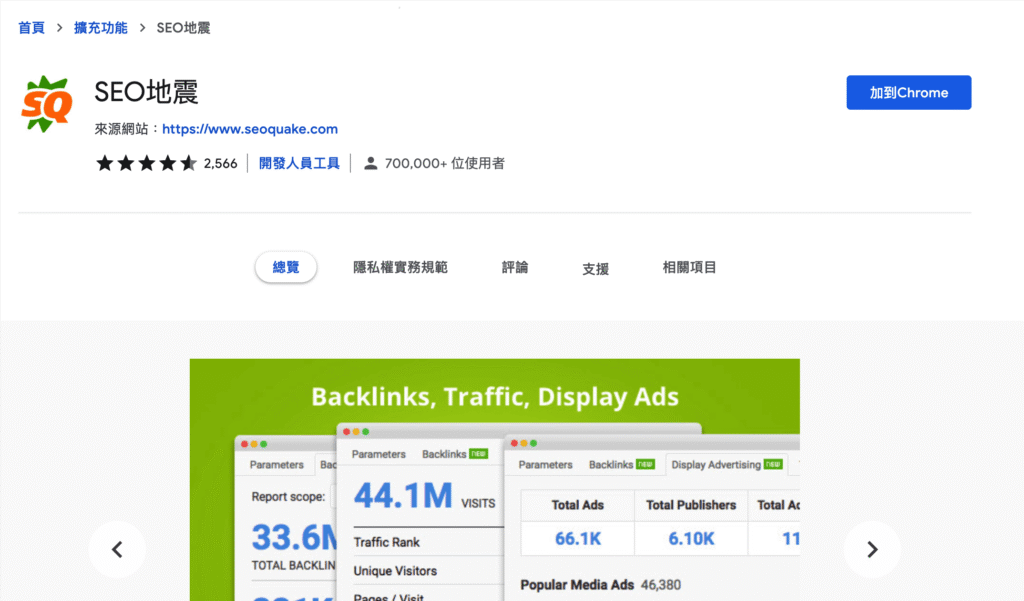The image size is (1024, 601).
Task: Click the SEO地震 breadcrumb text
Action: click(184, 28)
